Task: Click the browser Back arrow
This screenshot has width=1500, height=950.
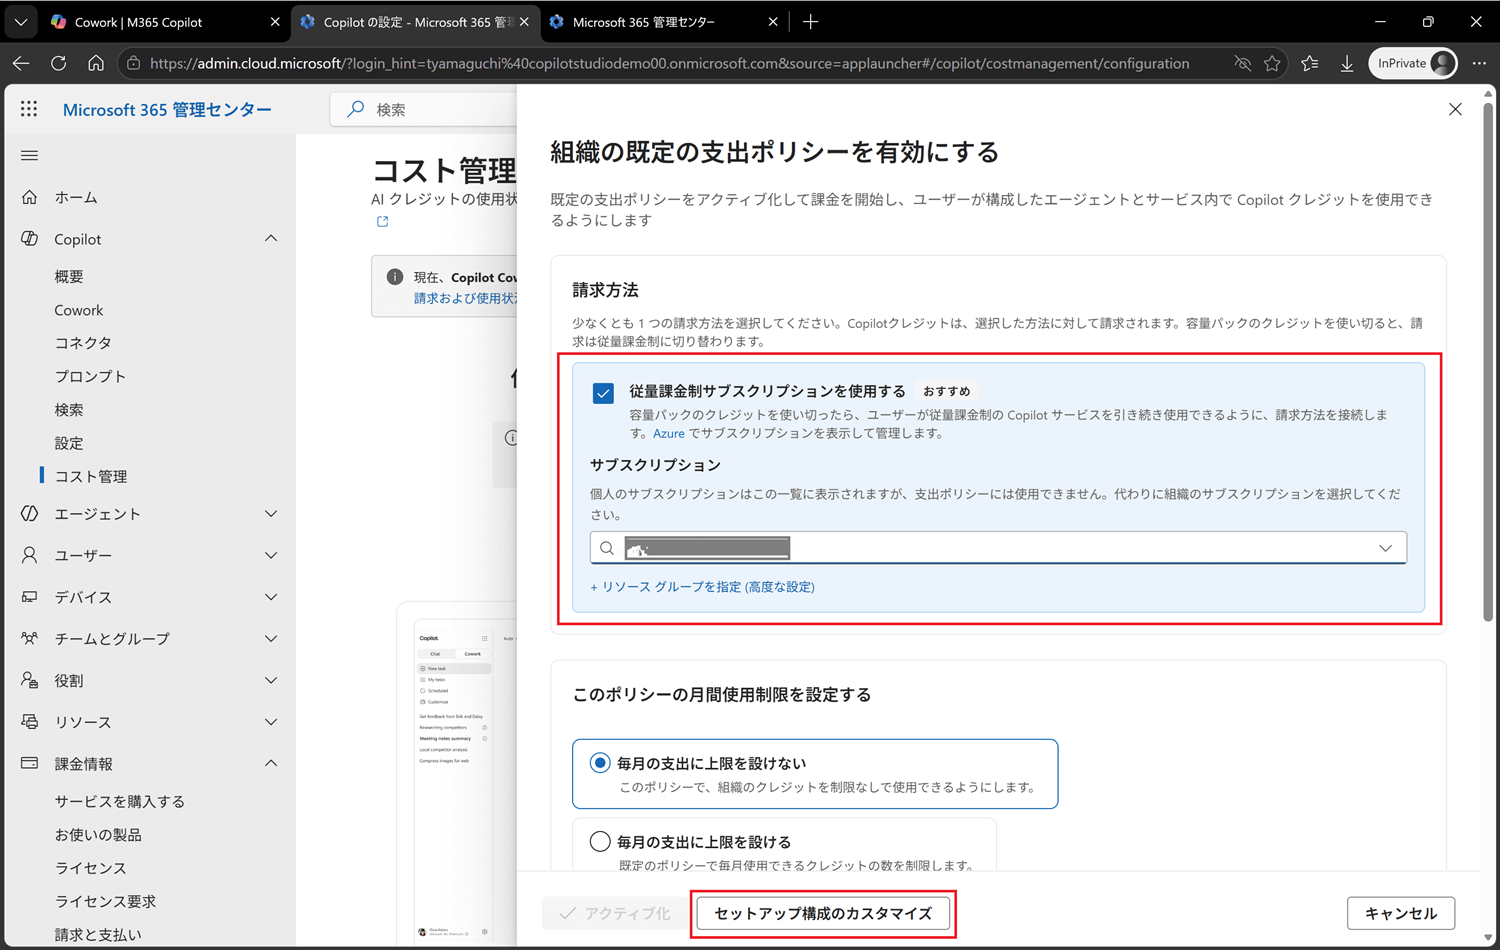Action: point(21,63)
